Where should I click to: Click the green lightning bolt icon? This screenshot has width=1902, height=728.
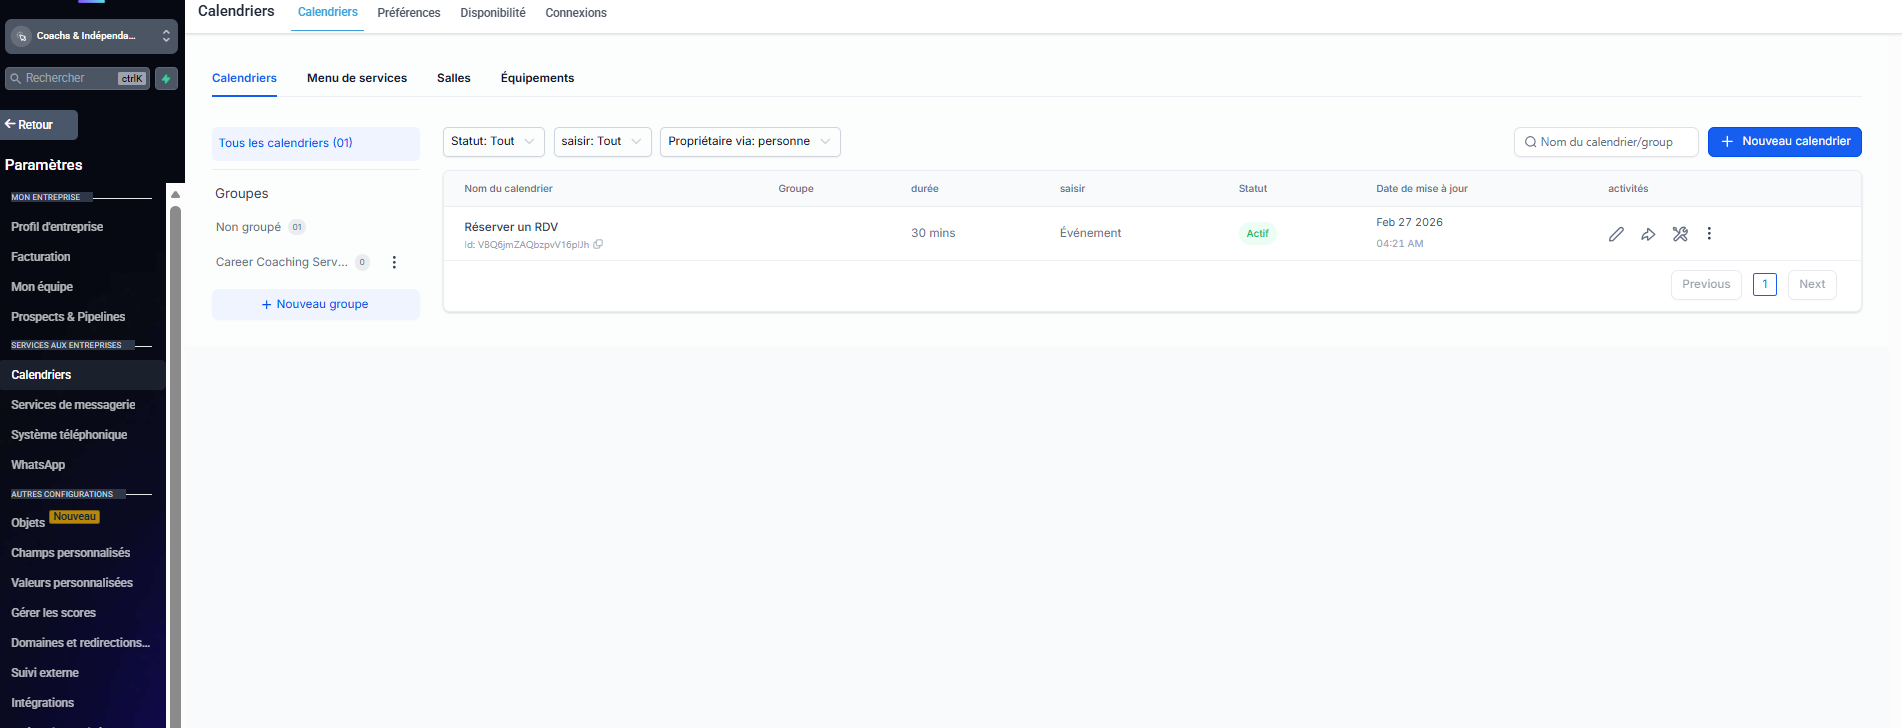pos(166,78)
